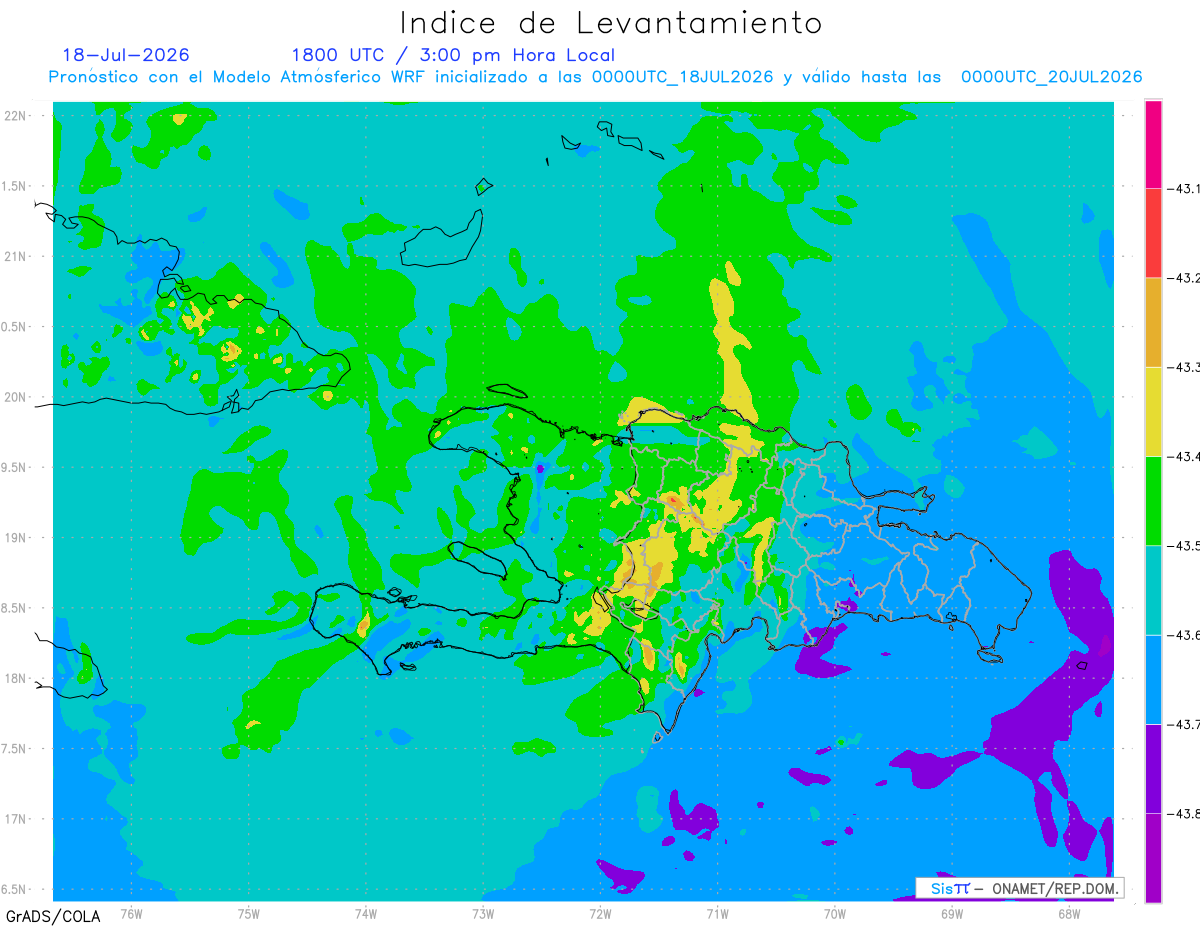Click "1800 UTC / 3:00 pm Hora Local"
This screenshot has height=927, width=1200.
[x=453, y=55]
